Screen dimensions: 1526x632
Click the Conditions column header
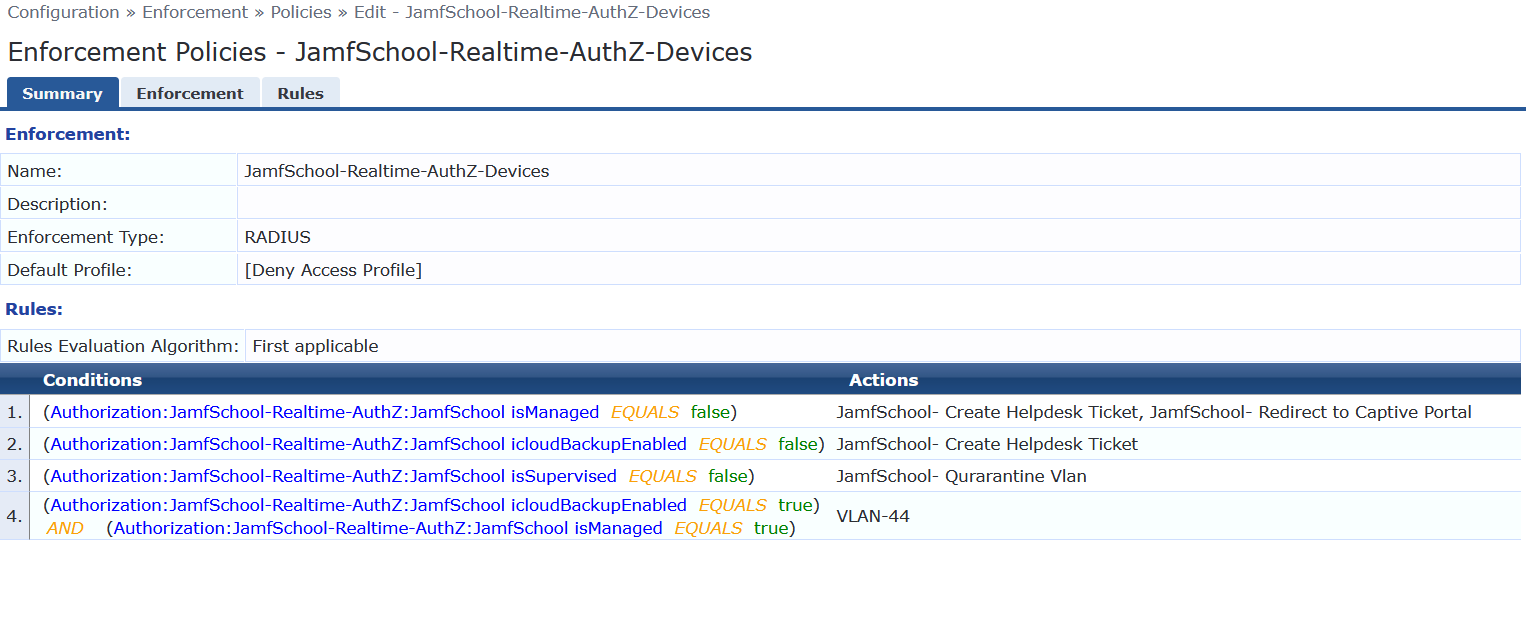[x=92, y=380]
